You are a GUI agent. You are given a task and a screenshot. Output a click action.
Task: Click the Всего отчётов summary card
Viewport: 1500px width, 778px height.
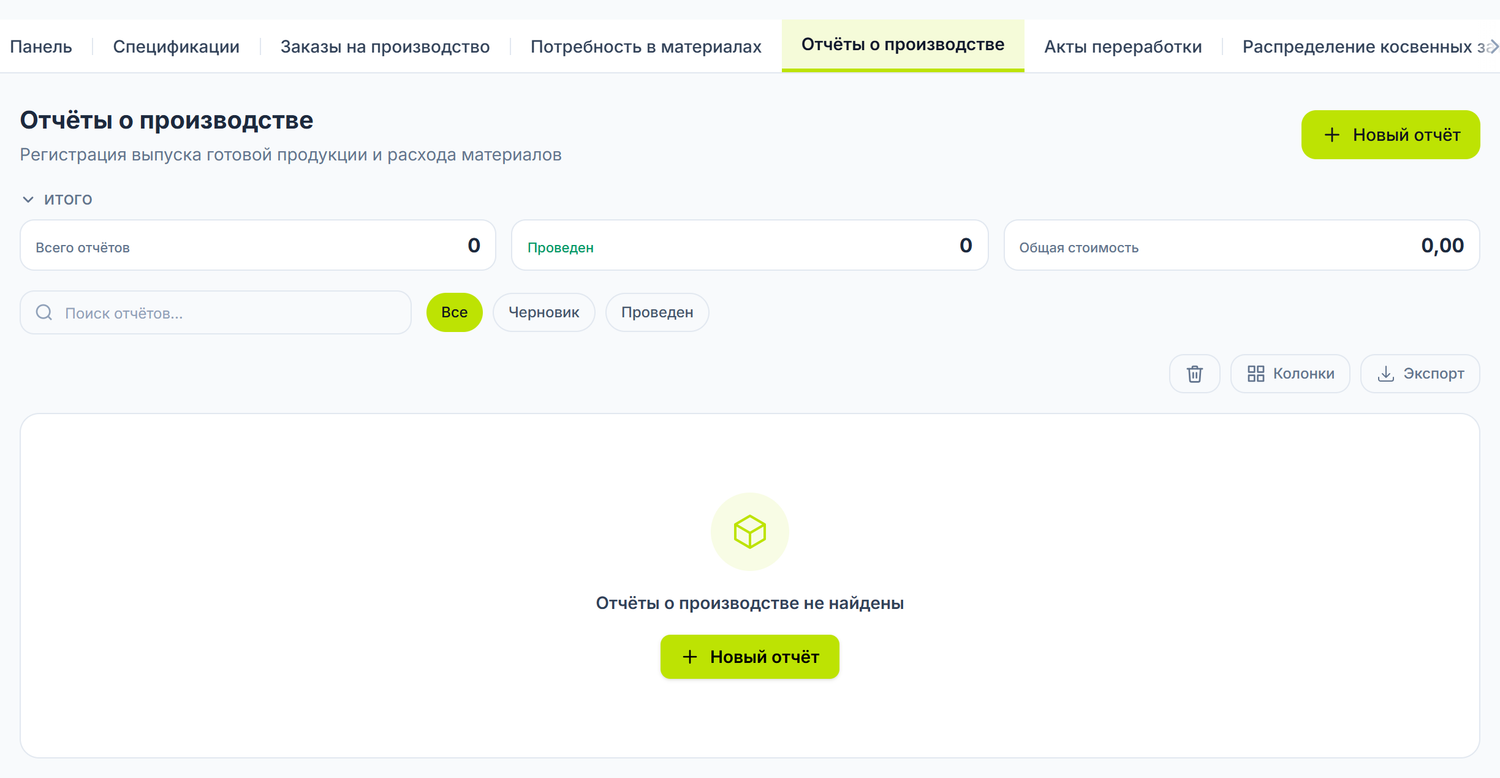258,245
